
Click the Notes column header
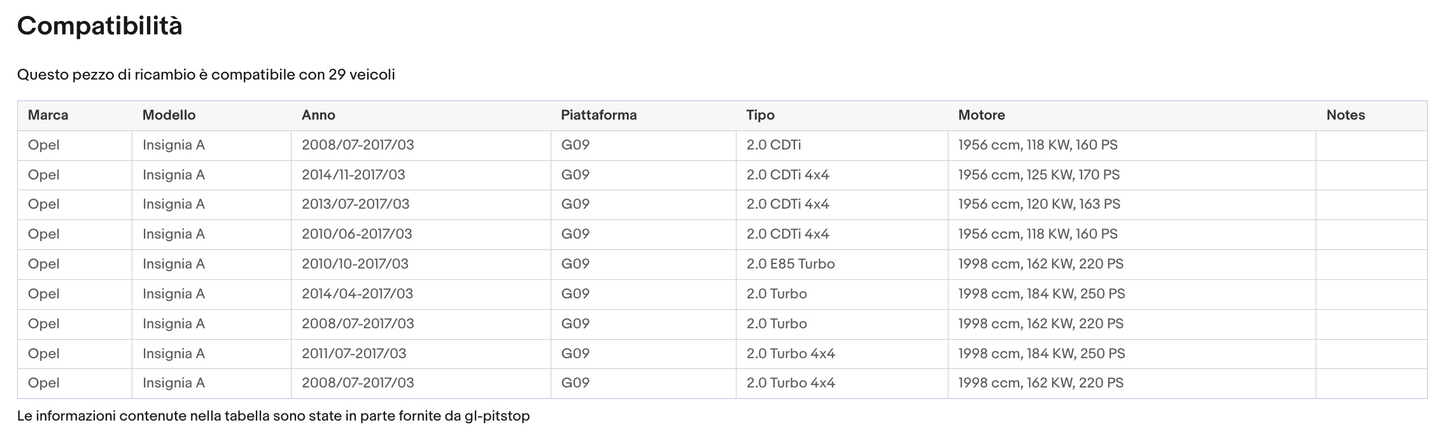pos(1345,115)
